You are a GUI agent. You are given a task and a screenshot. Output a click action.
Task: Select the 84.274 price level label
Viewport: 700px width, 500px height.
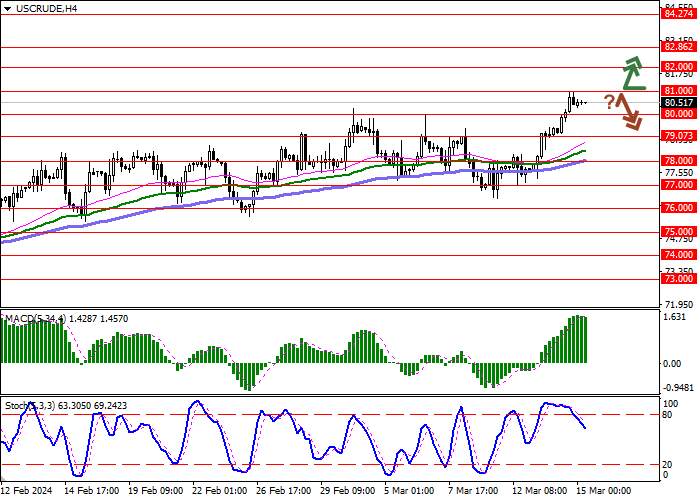coord(679,14)
